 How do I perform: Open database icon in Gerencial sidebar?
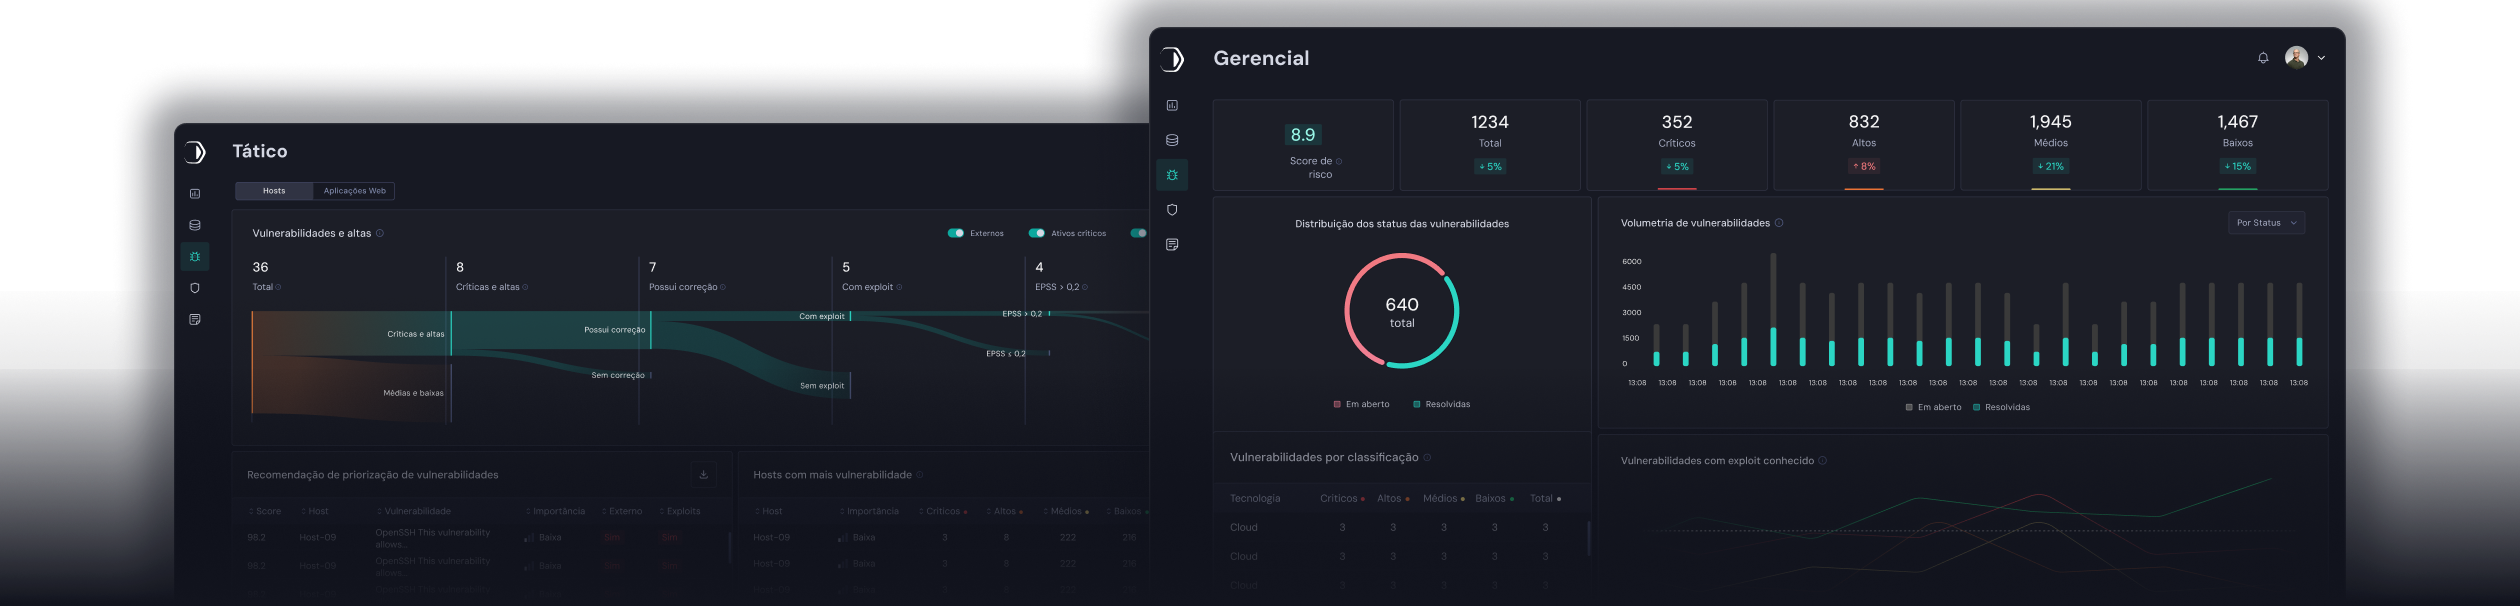[1172, 140]
